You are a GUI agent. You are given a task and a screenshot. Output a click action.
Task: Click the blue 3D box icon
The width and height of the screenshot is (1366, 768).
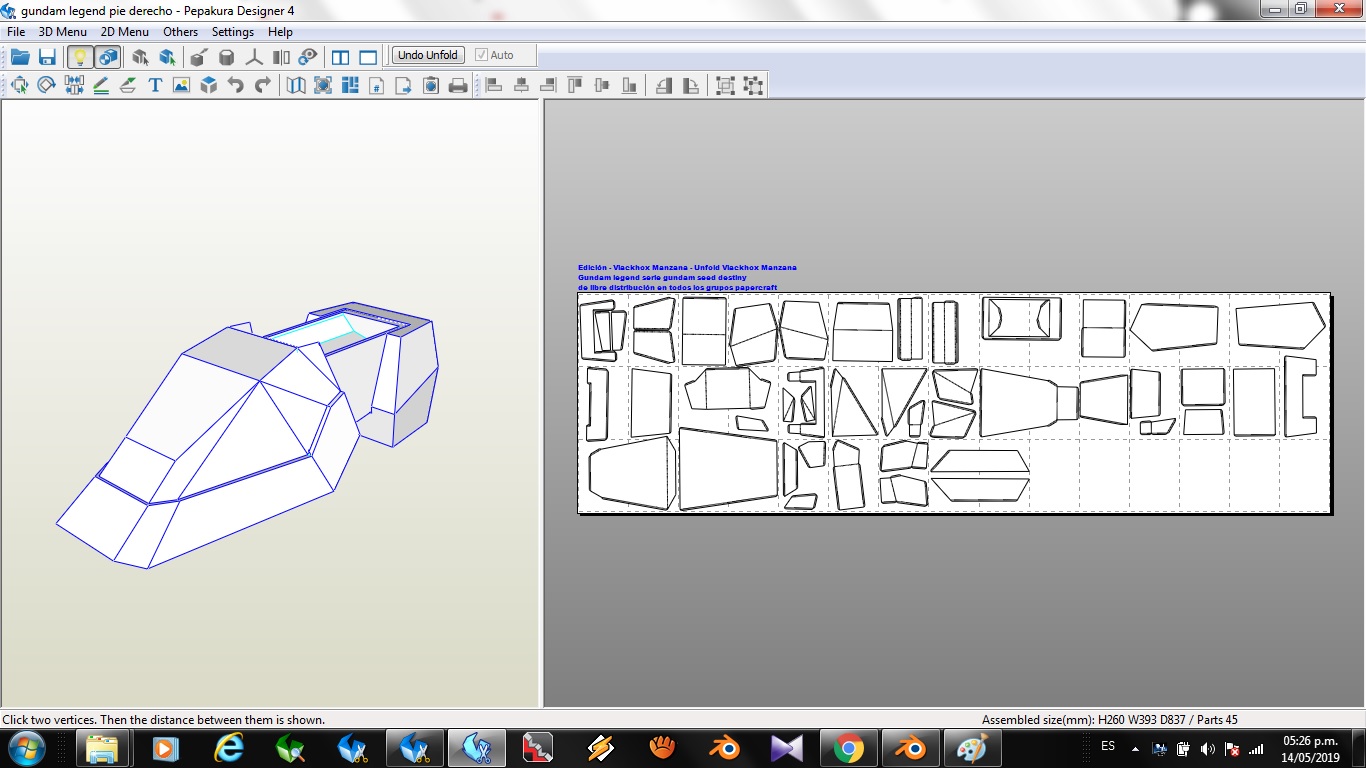pos(208,85)
